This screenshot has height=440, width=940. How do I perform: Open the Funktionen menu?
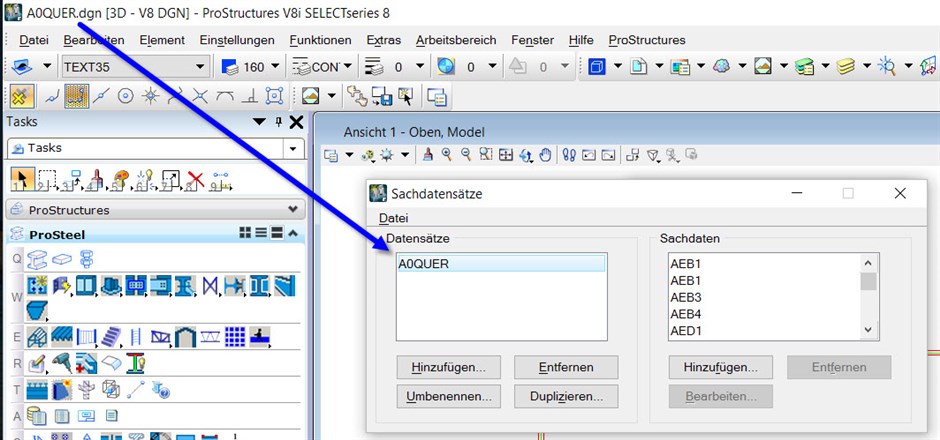pos(320,40)
